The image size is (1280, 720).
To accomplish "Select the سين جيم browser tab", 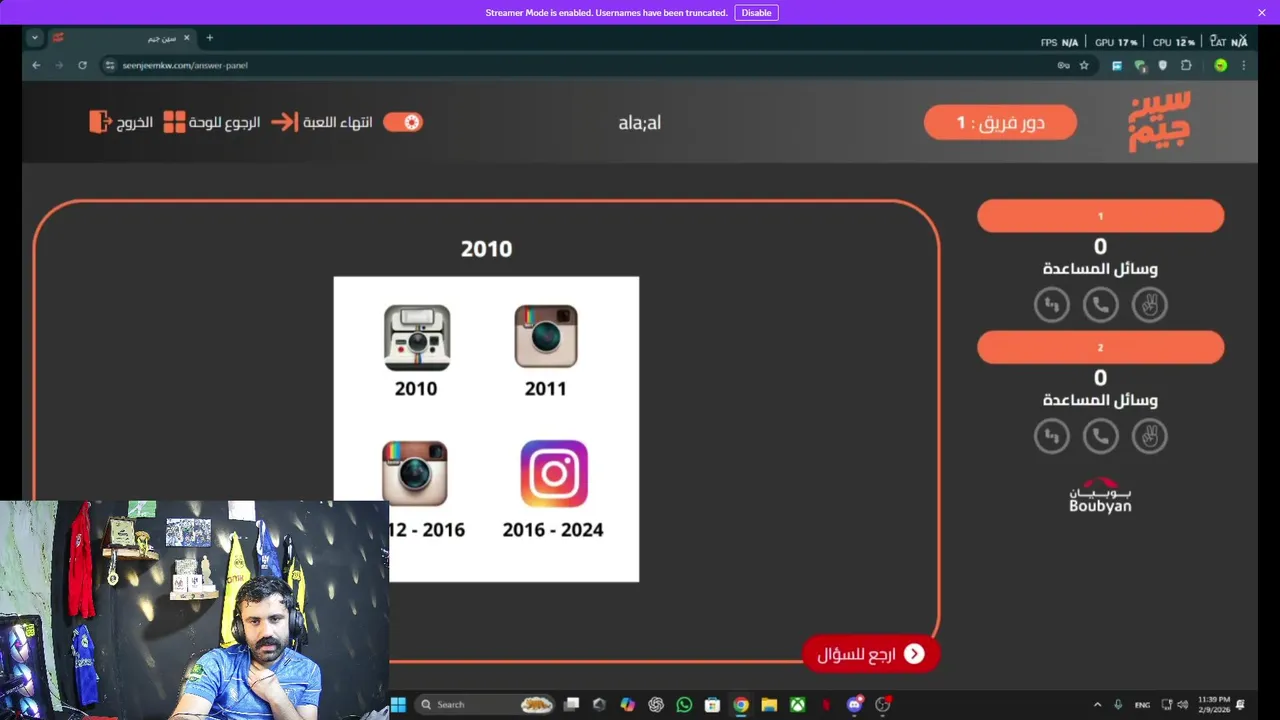I will [120, 38].
